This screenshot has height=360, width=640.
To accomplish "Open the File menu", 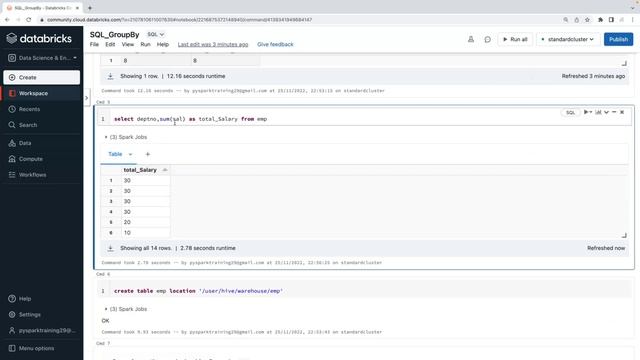I will tap(94, 44).
